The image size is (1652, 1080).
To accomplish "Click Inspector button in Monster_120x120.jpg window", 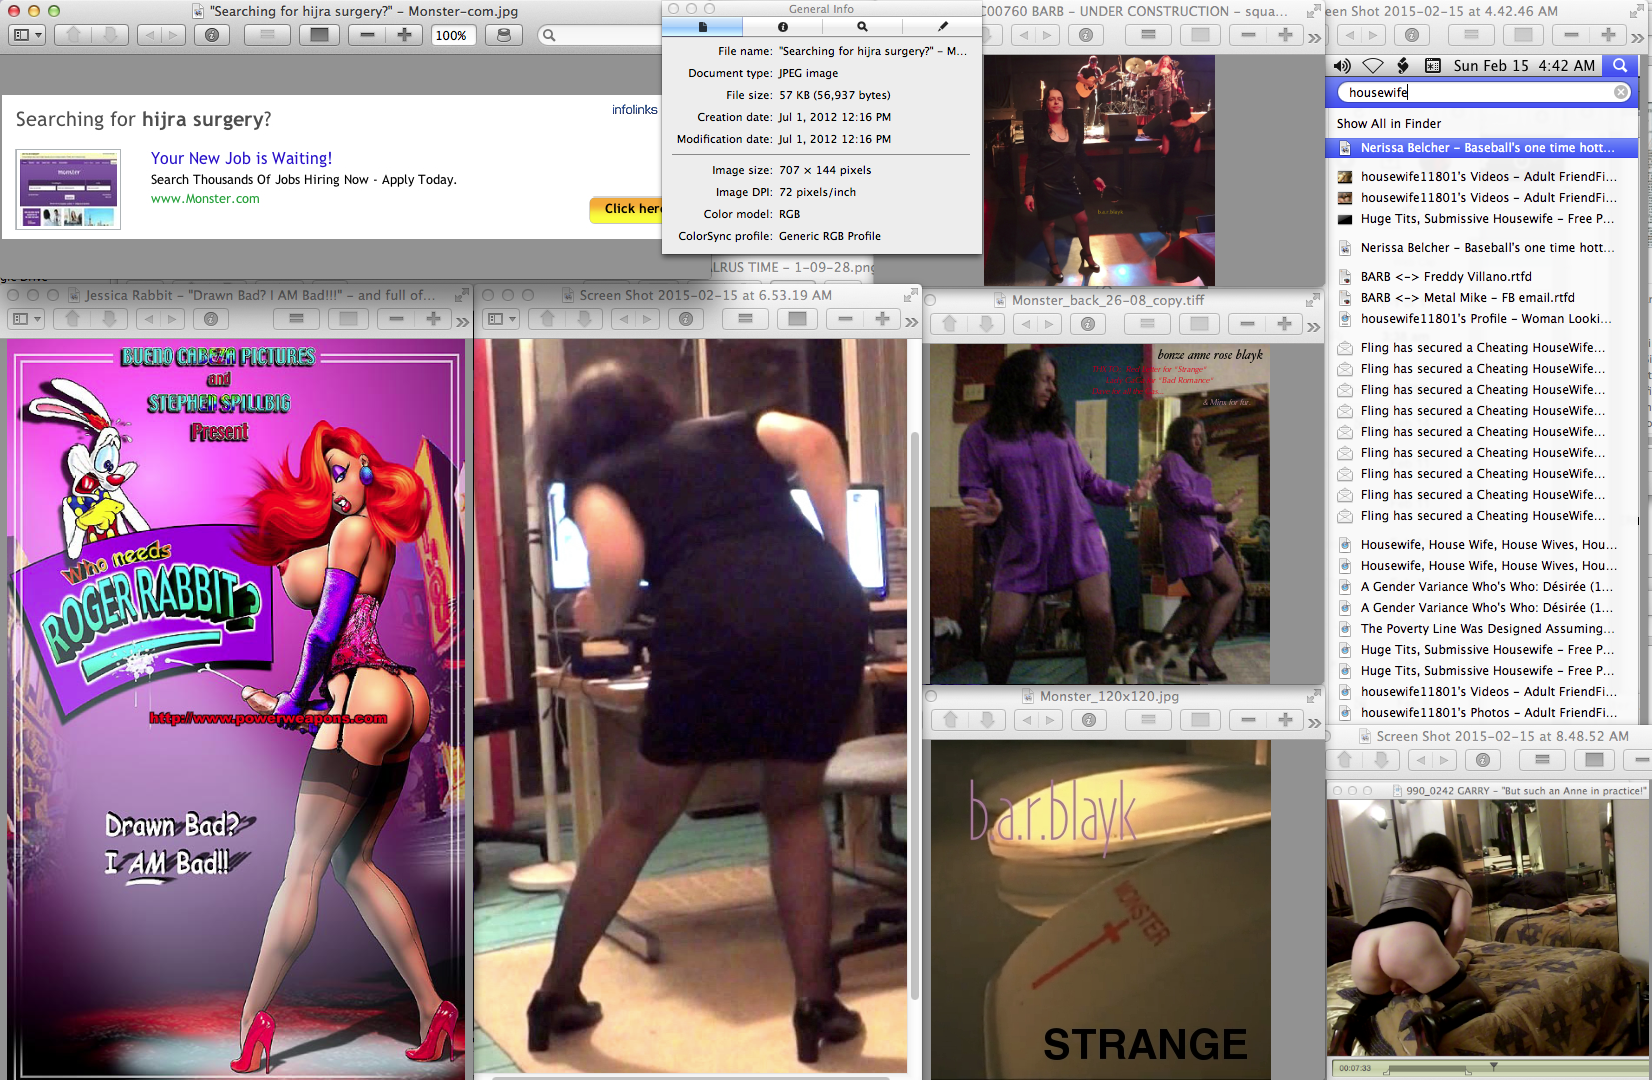I will pyautogui.click(x=1089, y=720).
